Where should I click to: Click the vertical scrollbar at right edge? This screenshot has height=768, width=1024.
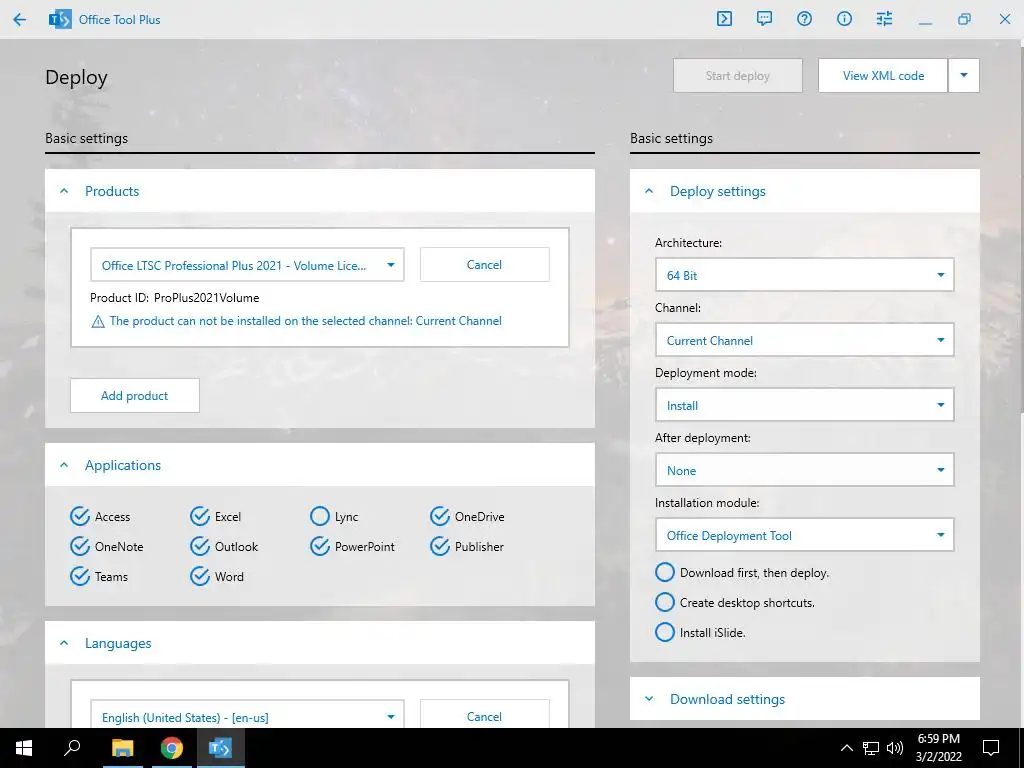[1021, 229]
